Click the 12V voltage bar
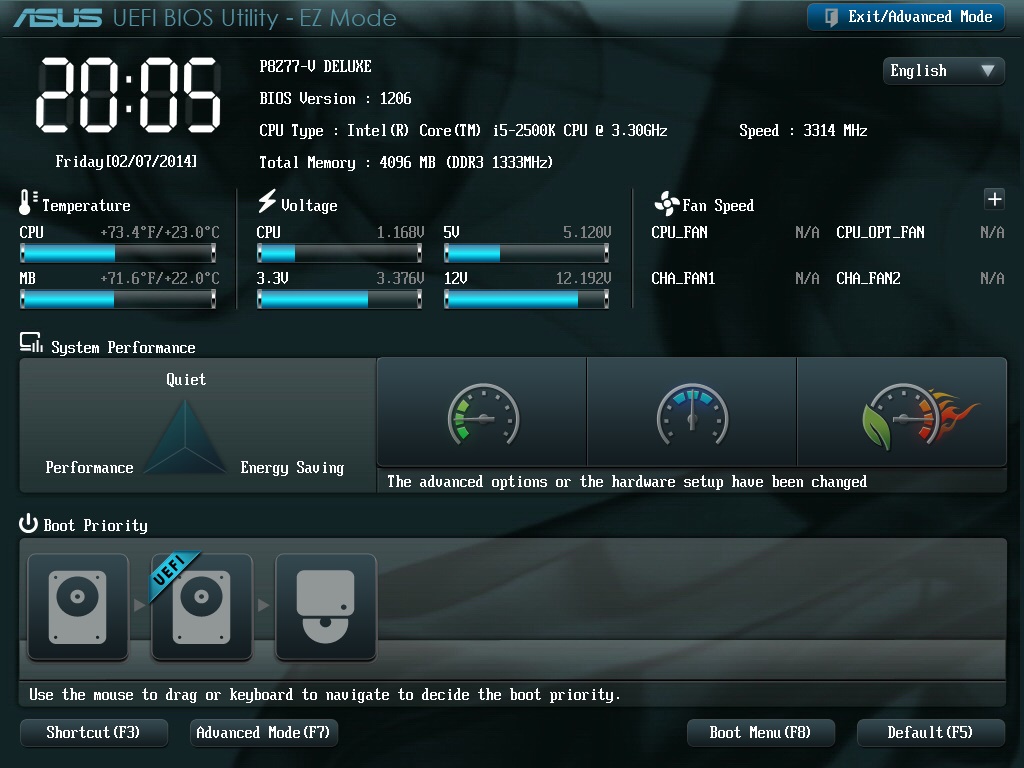This screenshot has height=768, width=1024. (526, 299)
